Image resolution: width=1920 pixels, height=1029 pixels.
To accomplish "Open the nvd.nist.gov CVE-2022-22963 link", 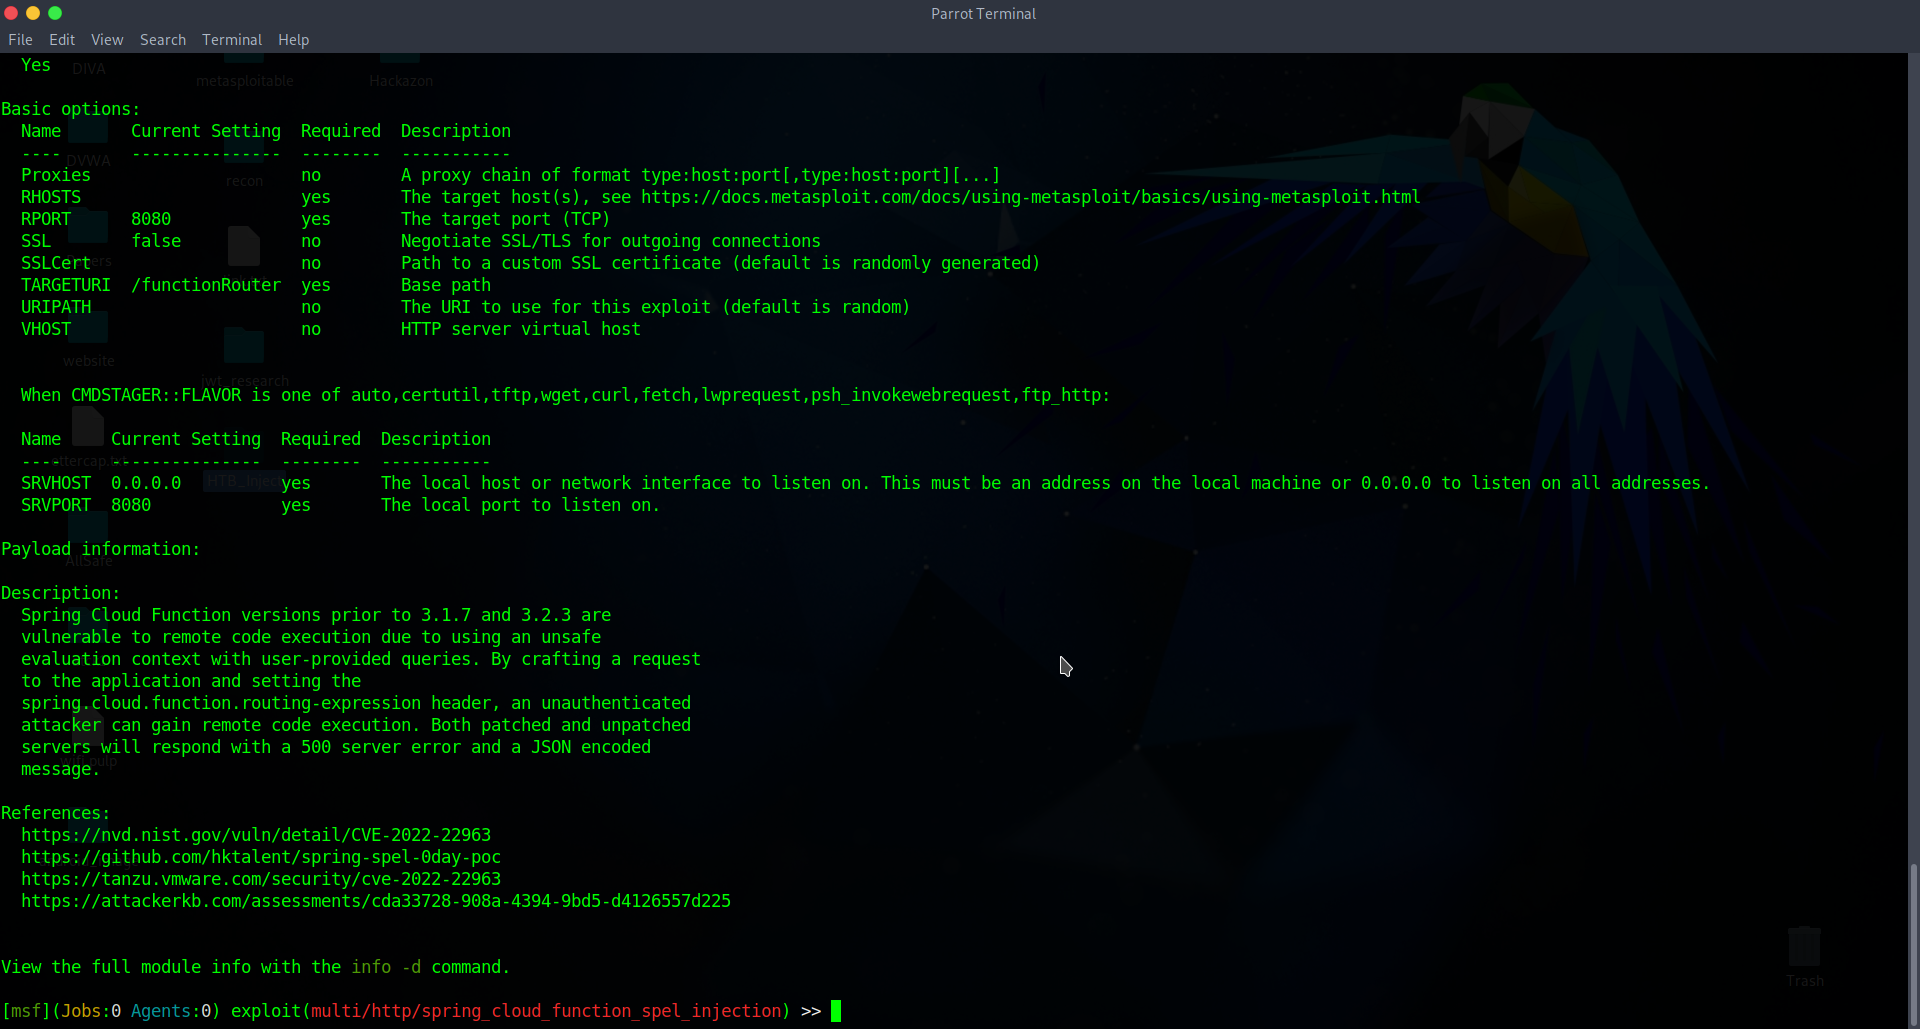I will [256, 835].
